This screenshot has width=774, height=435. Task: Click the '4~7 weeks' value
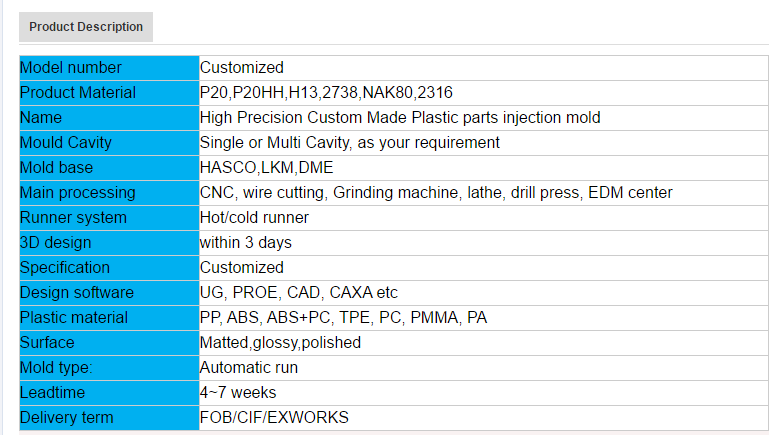tap(238, 393)
